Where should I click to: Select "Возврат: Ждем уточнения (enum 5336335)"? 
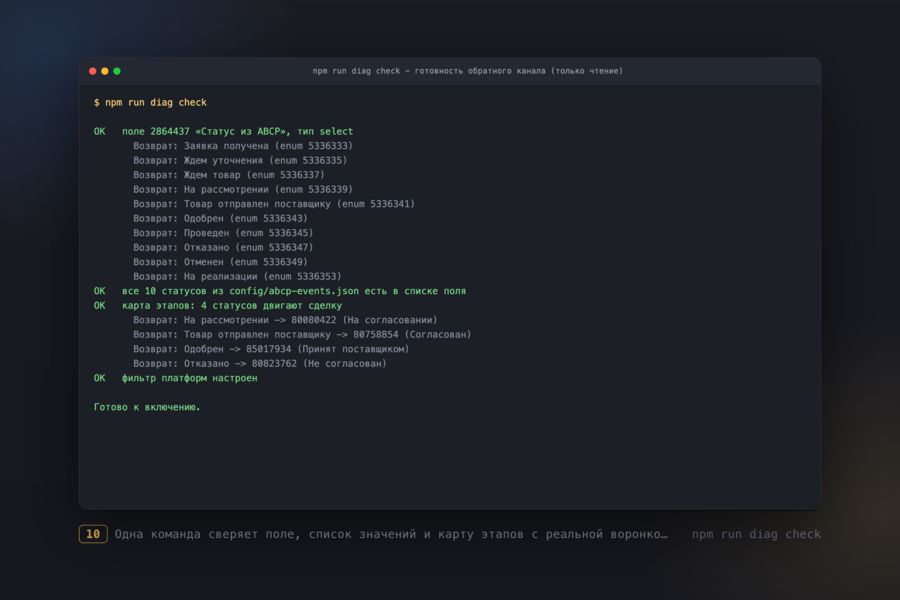click(240, 160)
